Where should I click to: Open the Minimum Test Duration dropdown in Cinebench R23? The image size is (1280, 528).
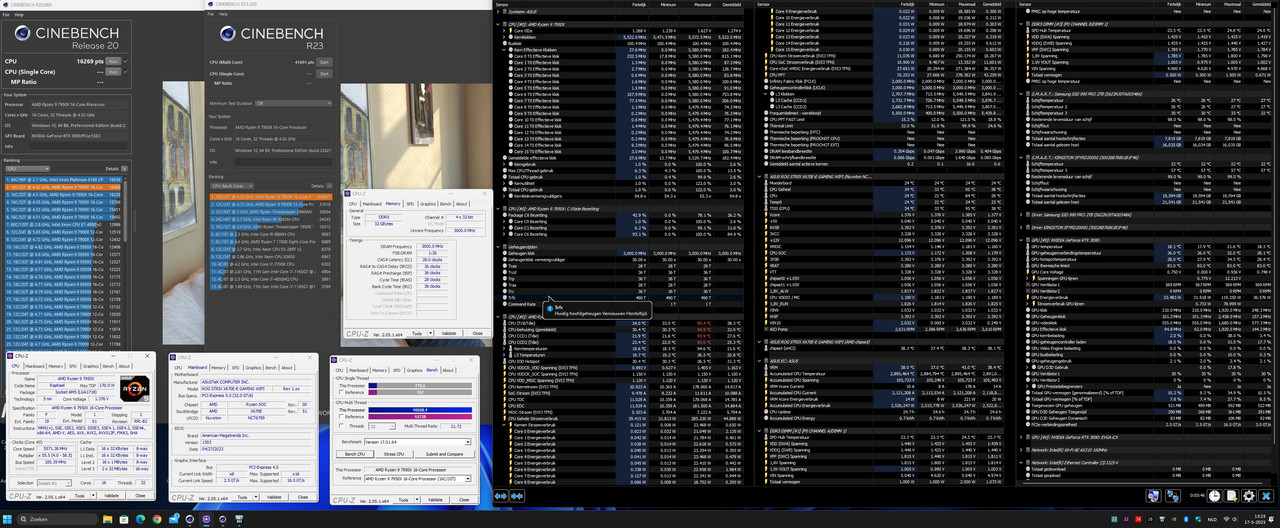click(x=292, y=103)
